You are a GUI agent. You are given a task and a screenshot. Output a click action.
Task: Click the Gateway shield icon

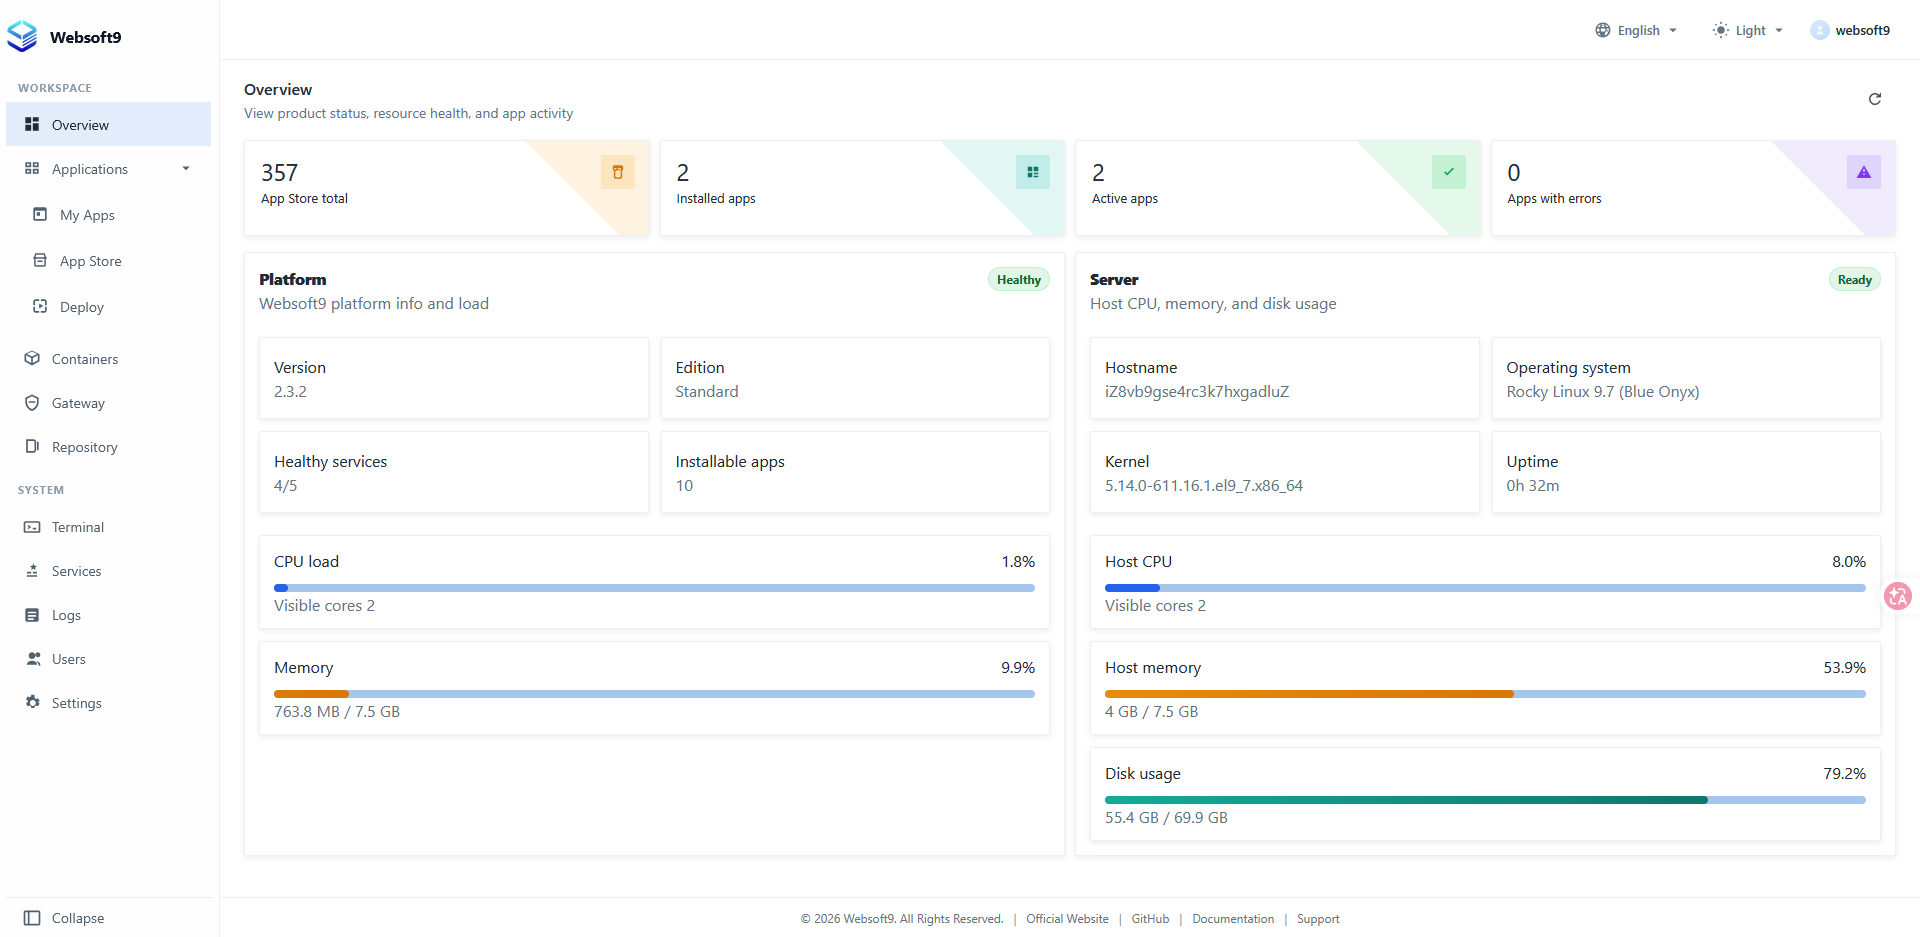click(32, 402)
